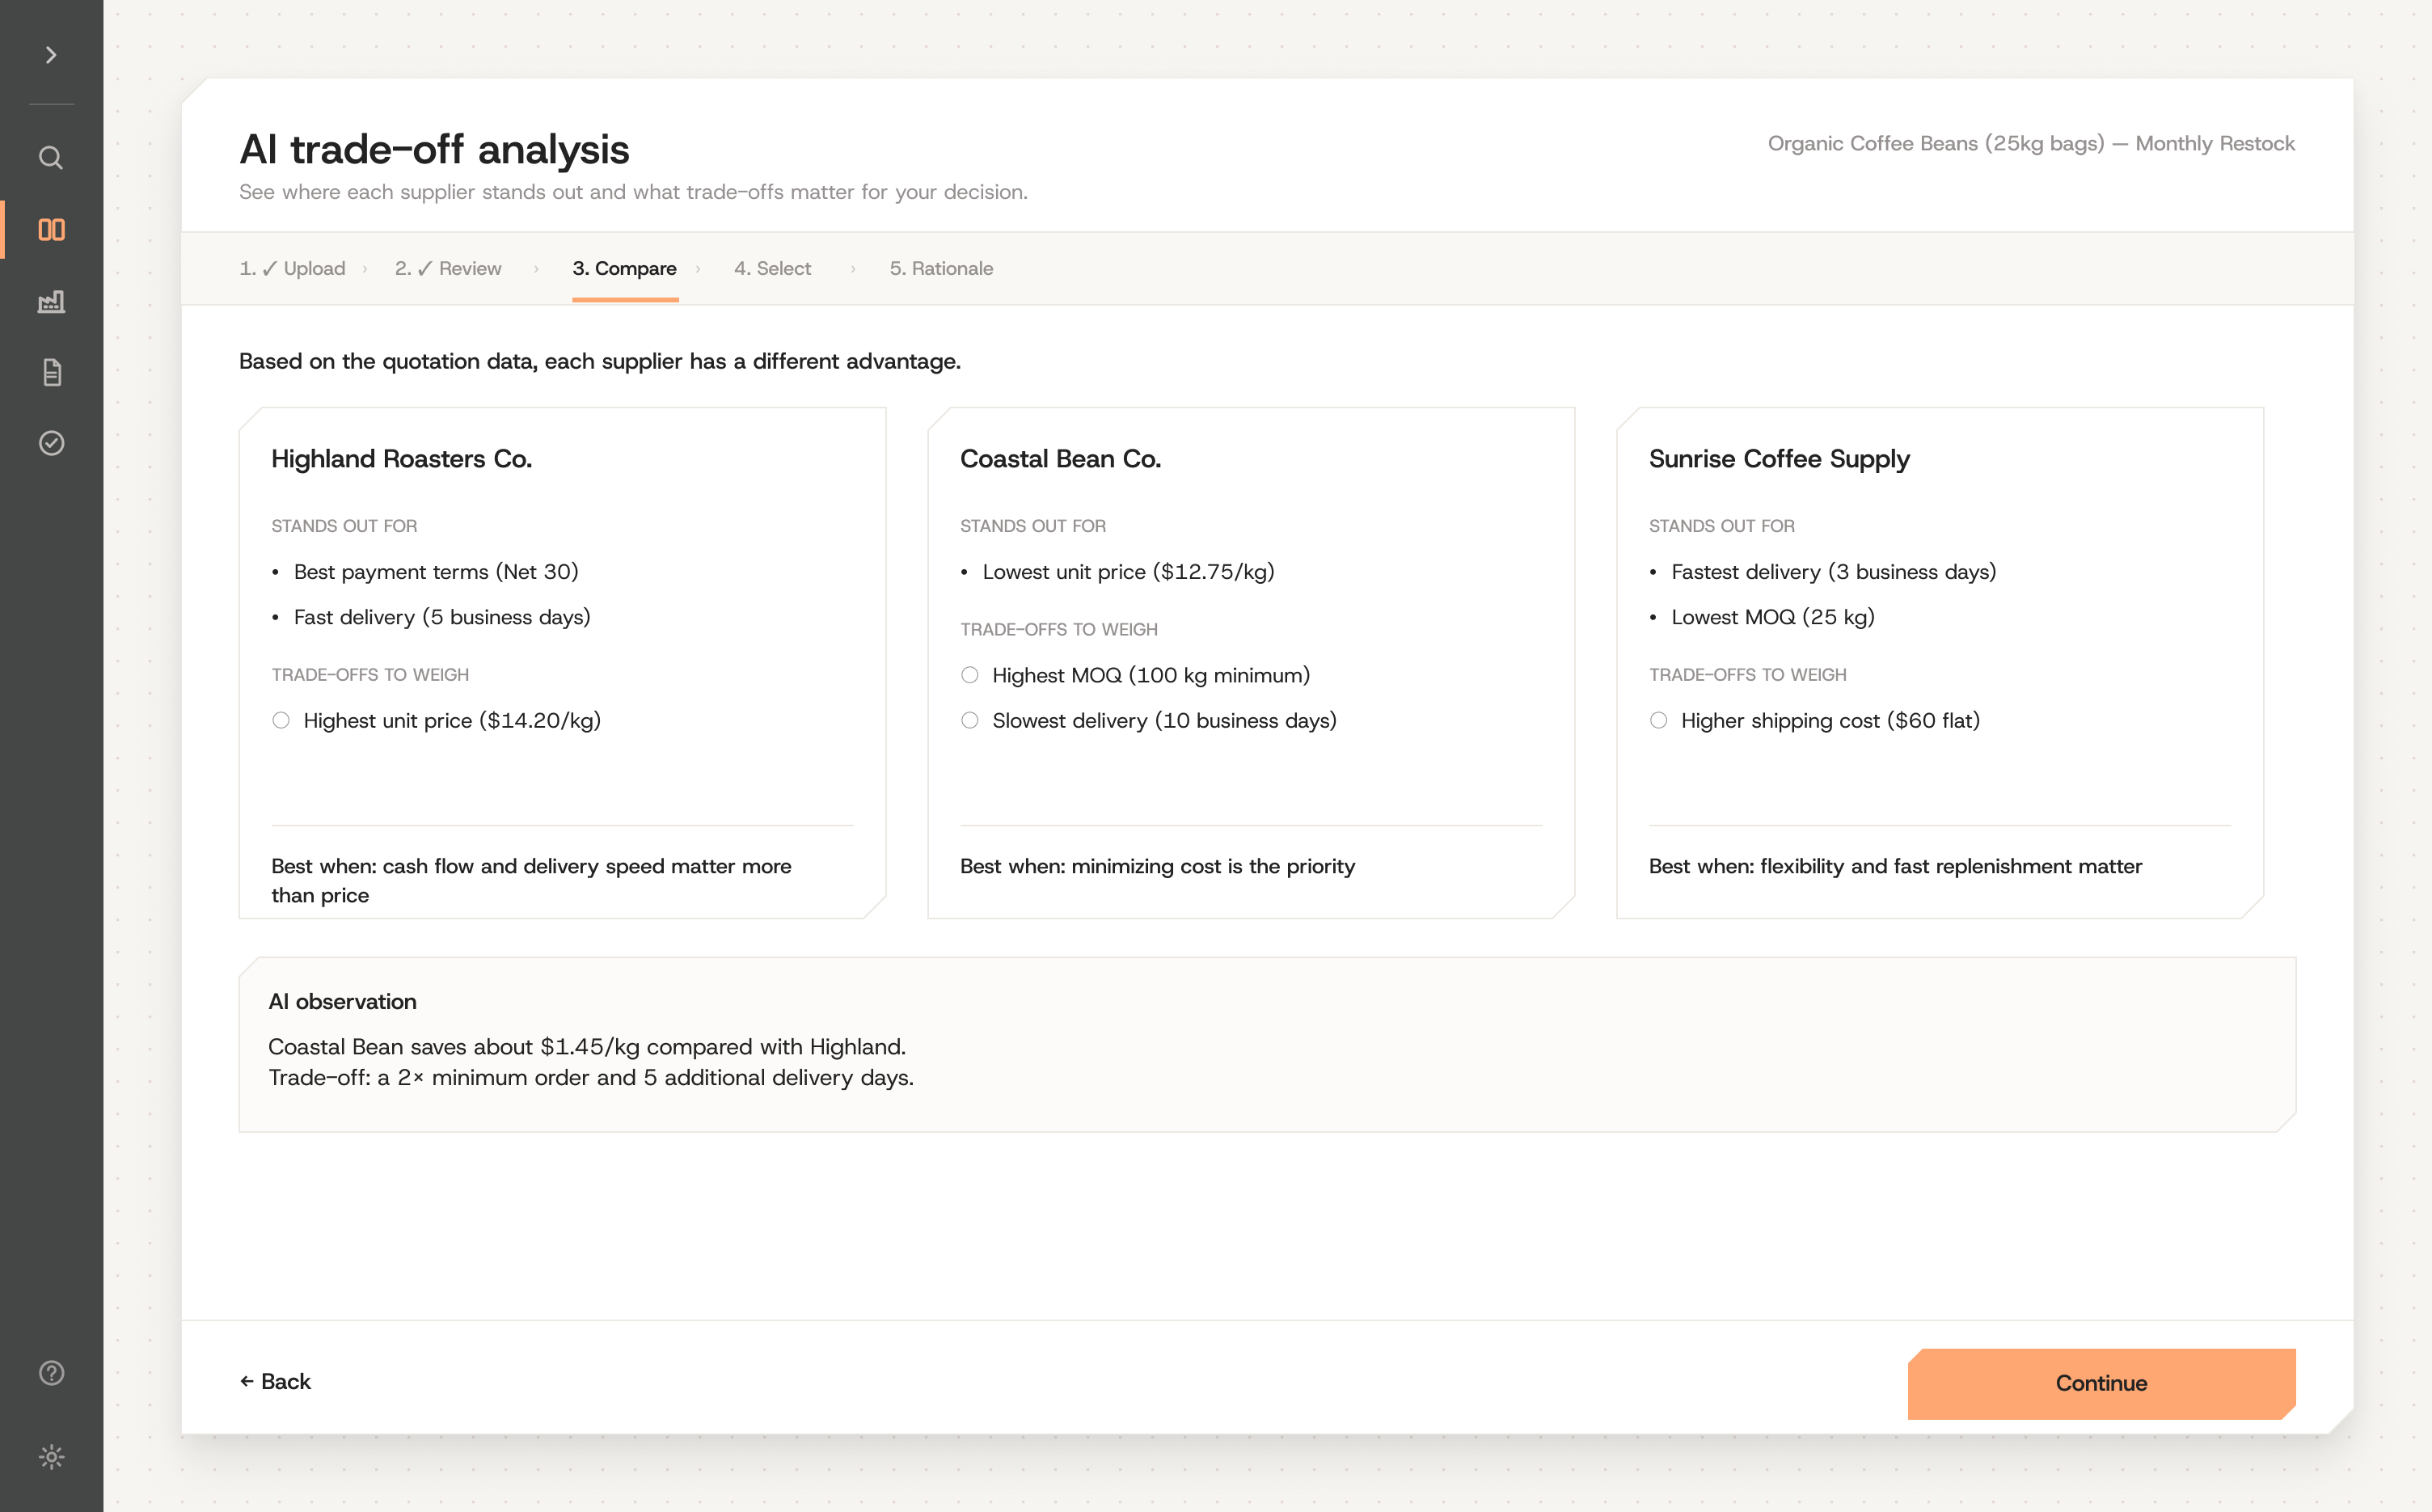
Task: Open the factory suppliers icon in sidebar
Action: (51, 301)
